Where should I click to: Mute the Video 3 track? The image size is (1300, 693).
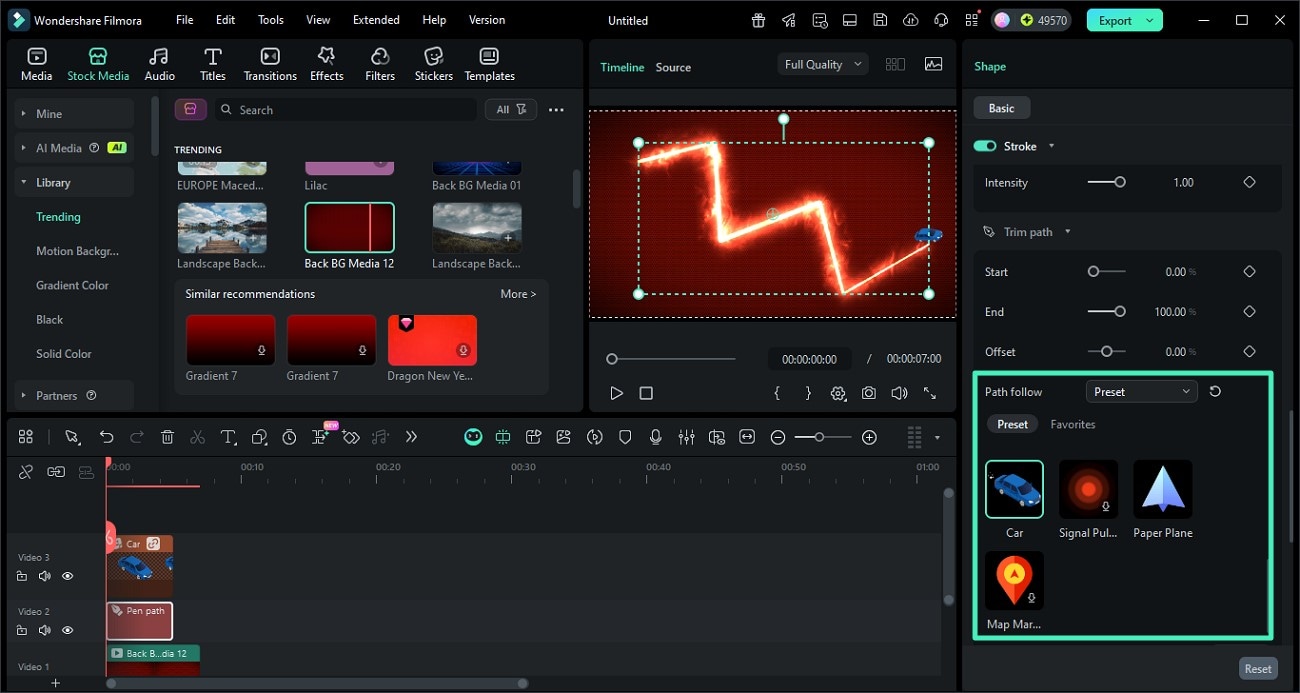click(x=45, y=576)
